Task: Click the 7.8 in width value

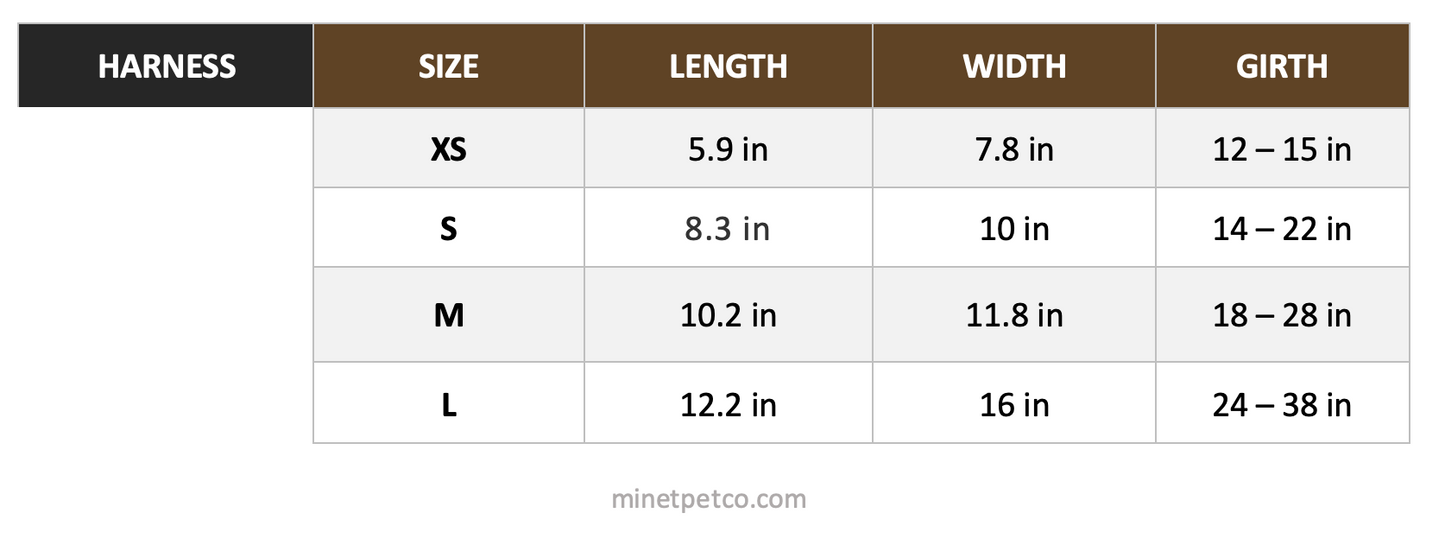Action: (1014, 149)
